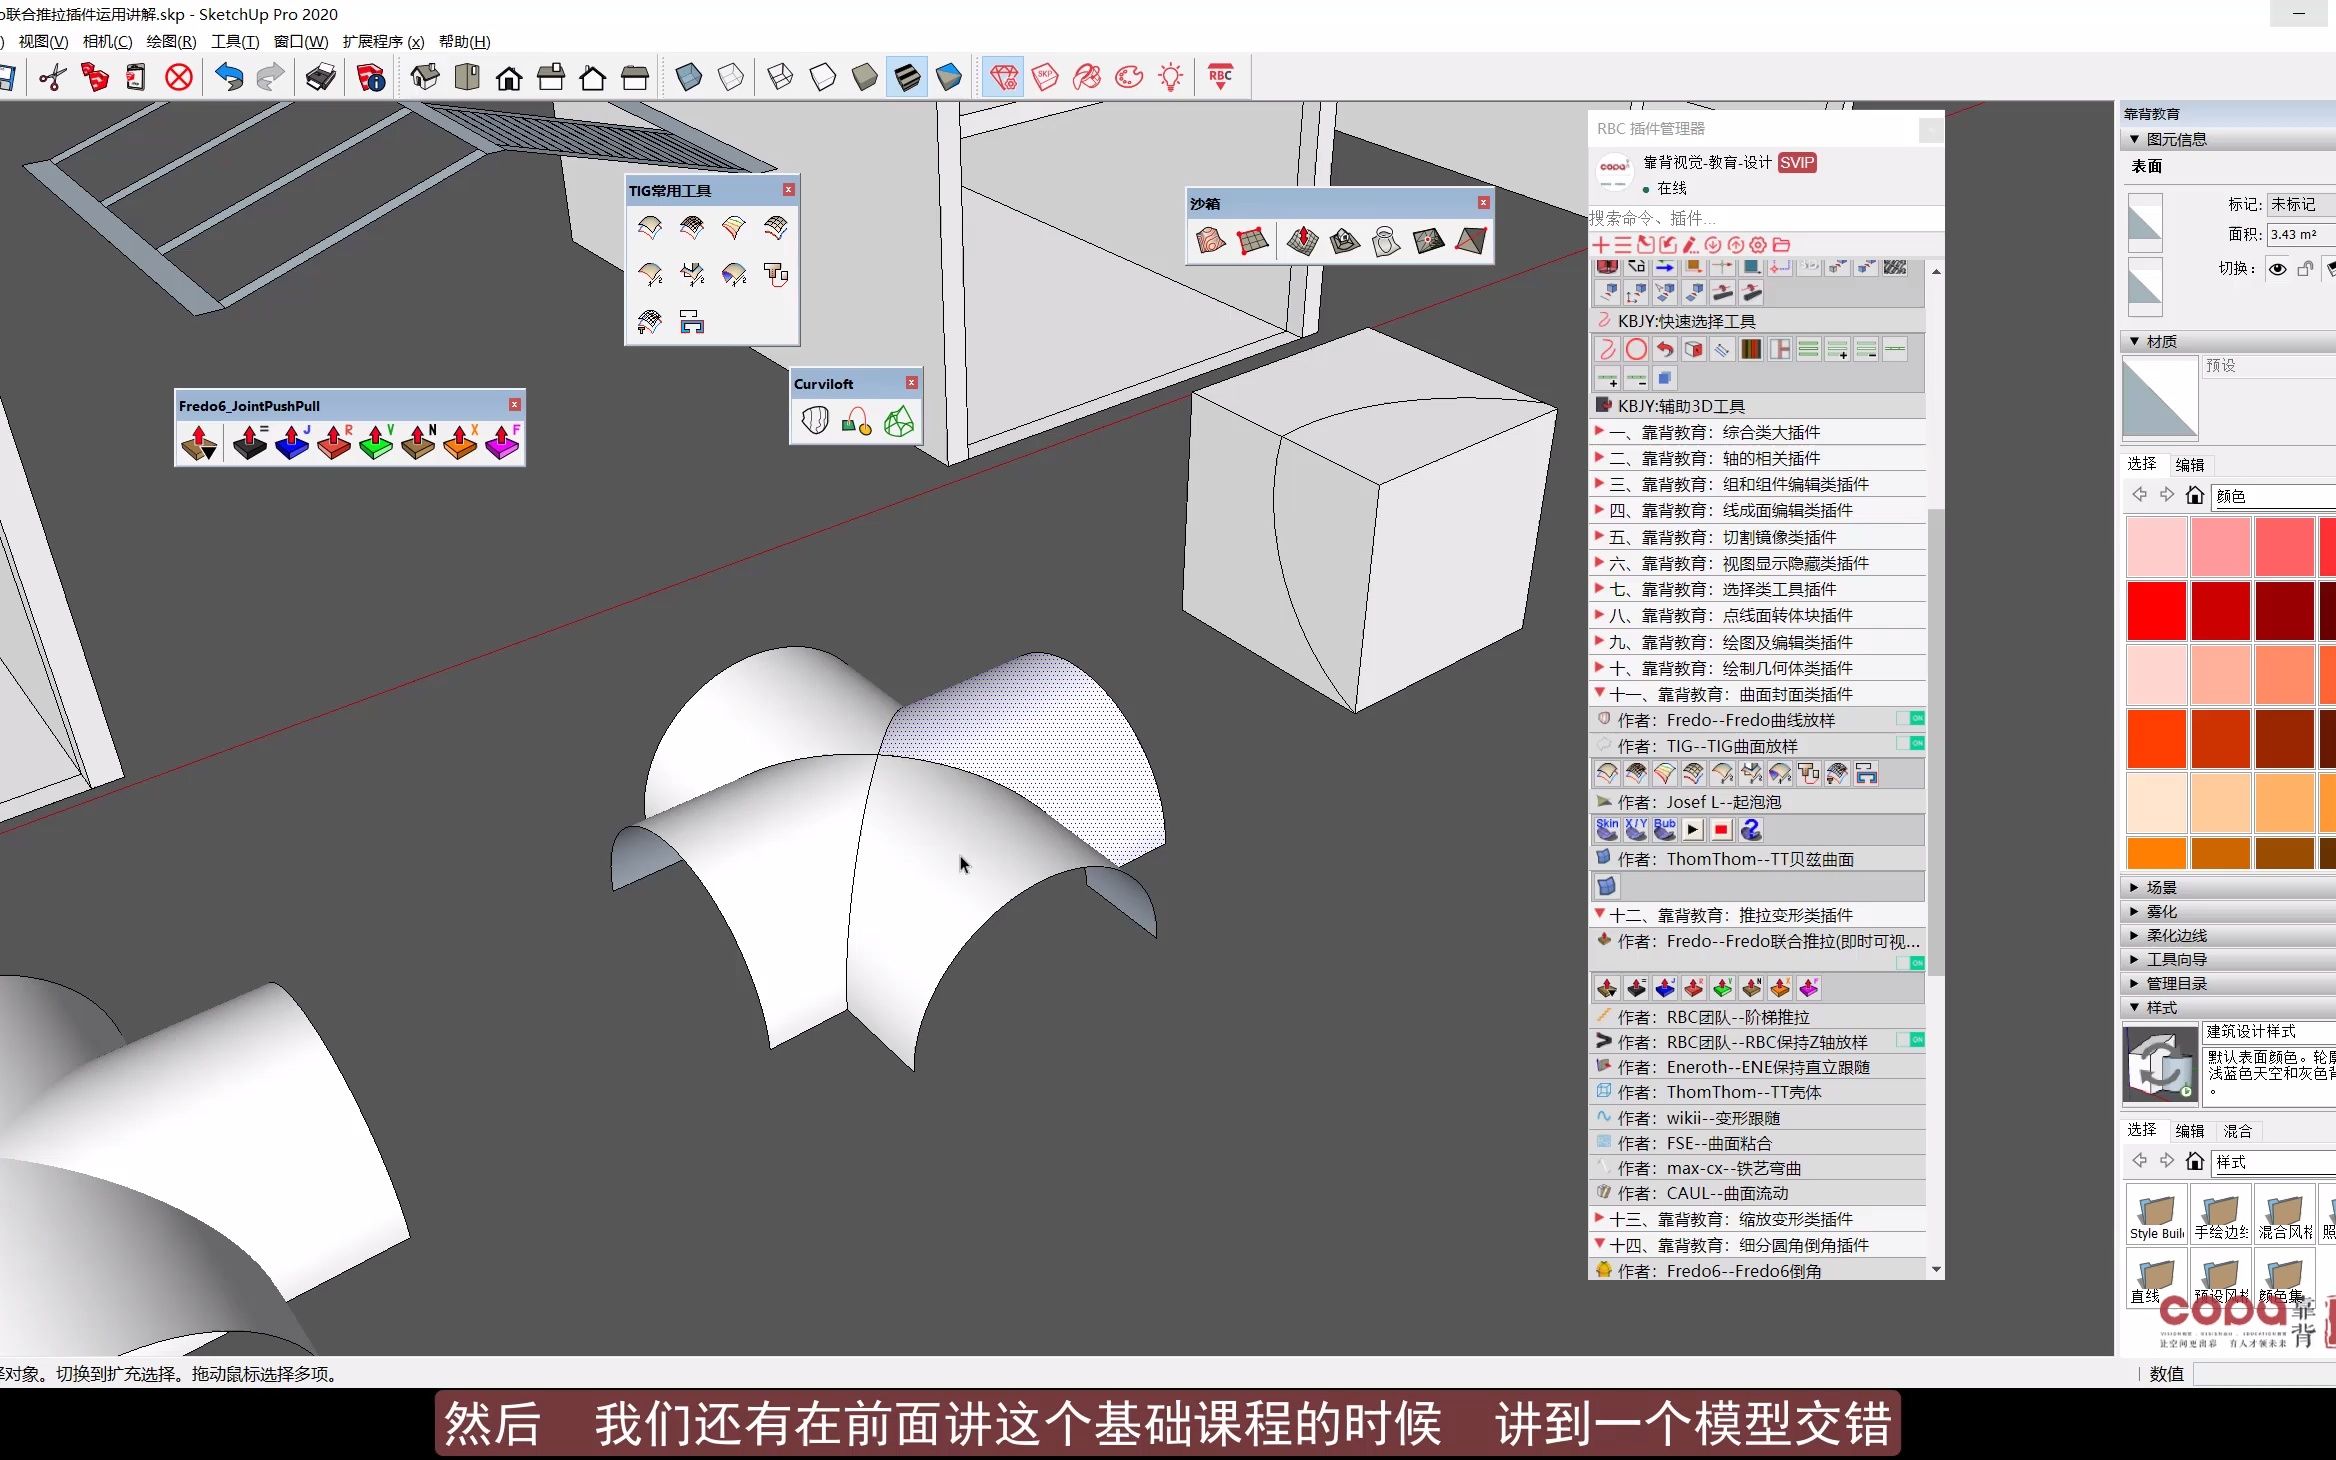Pick the pure red color swatch
This screenshot has height=1460, width=2336.
[x=2156, y=611]
